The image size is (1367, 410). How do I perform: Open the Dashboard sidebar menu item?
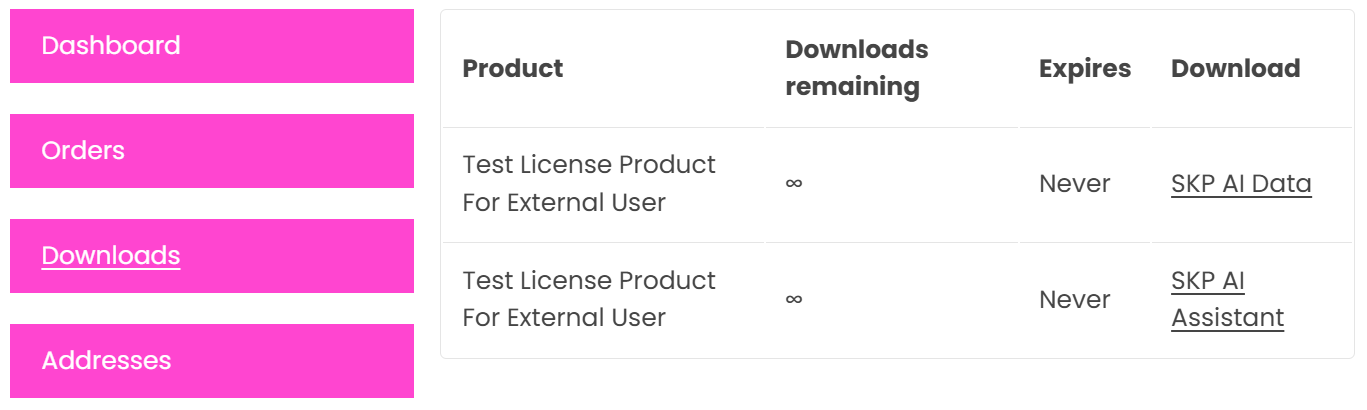click(x=111, y=46)
